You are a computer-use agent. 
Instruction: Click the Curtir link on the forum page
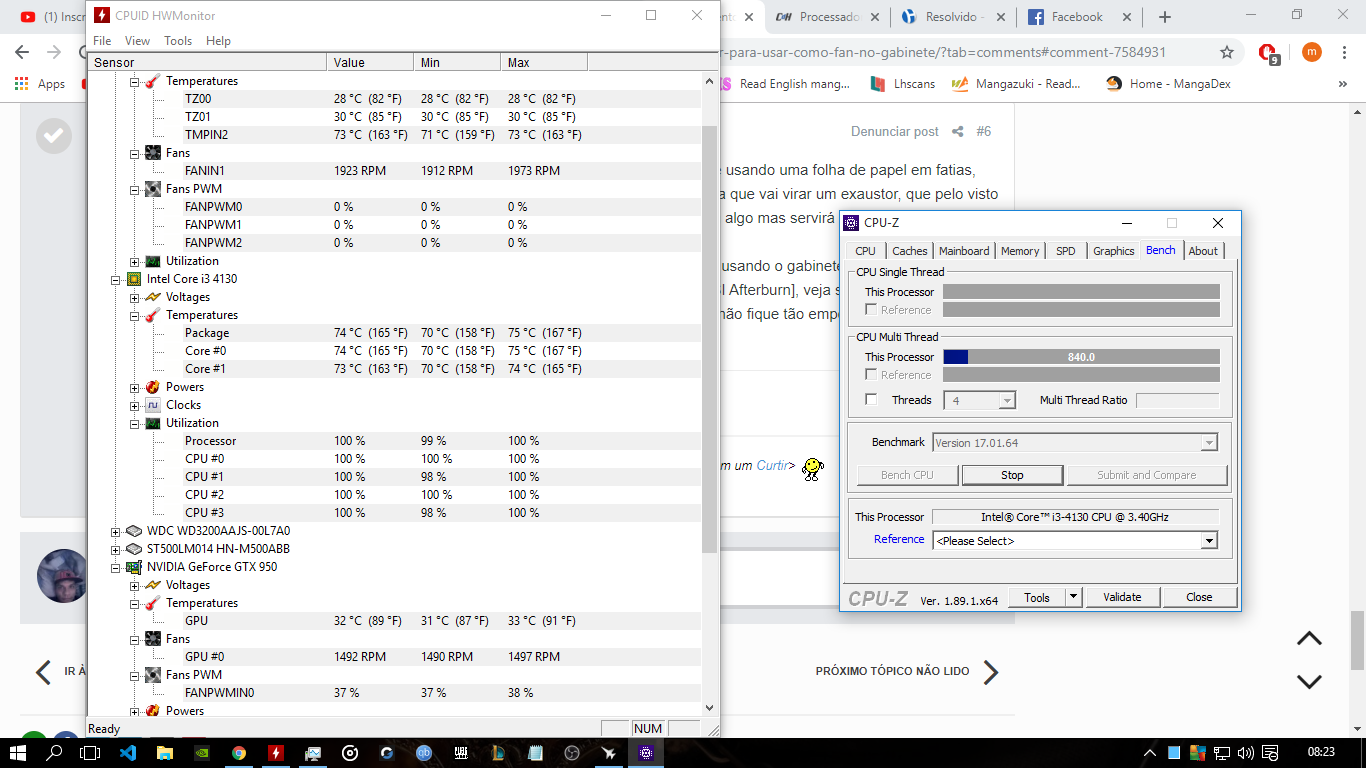771,465
